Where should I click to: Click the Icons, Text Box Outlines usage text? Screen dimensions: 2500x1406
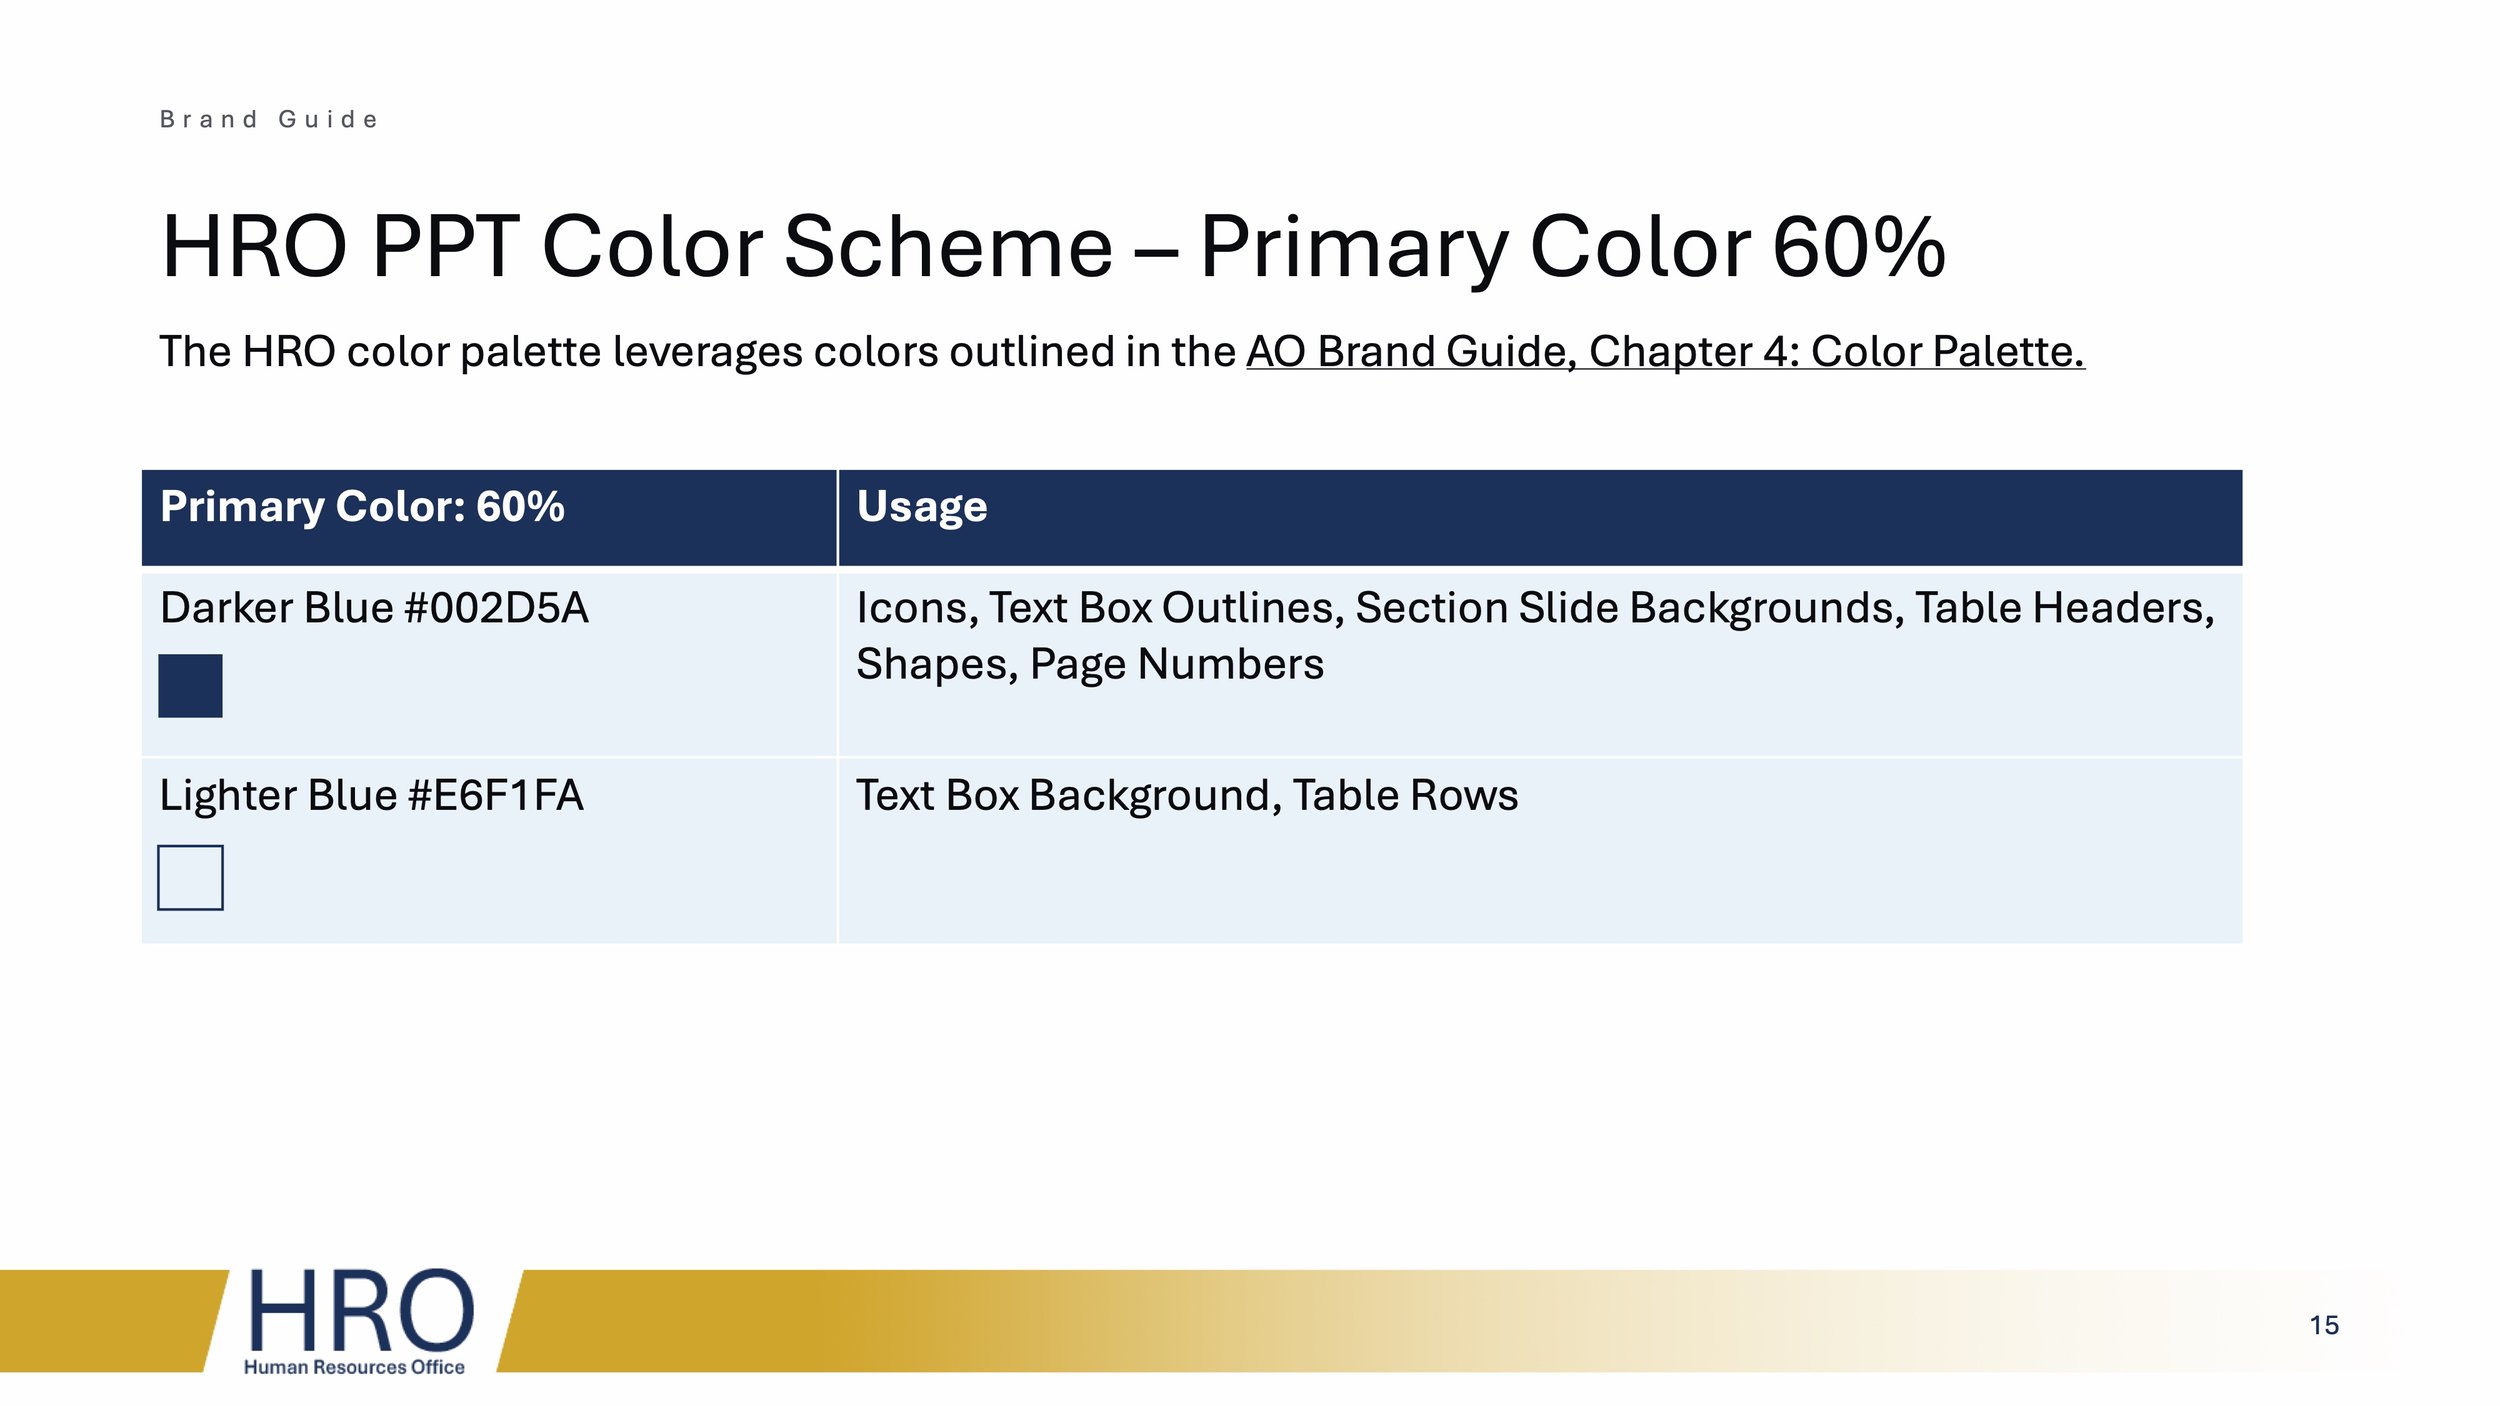pyautogui.click(x=1535, y=608)
